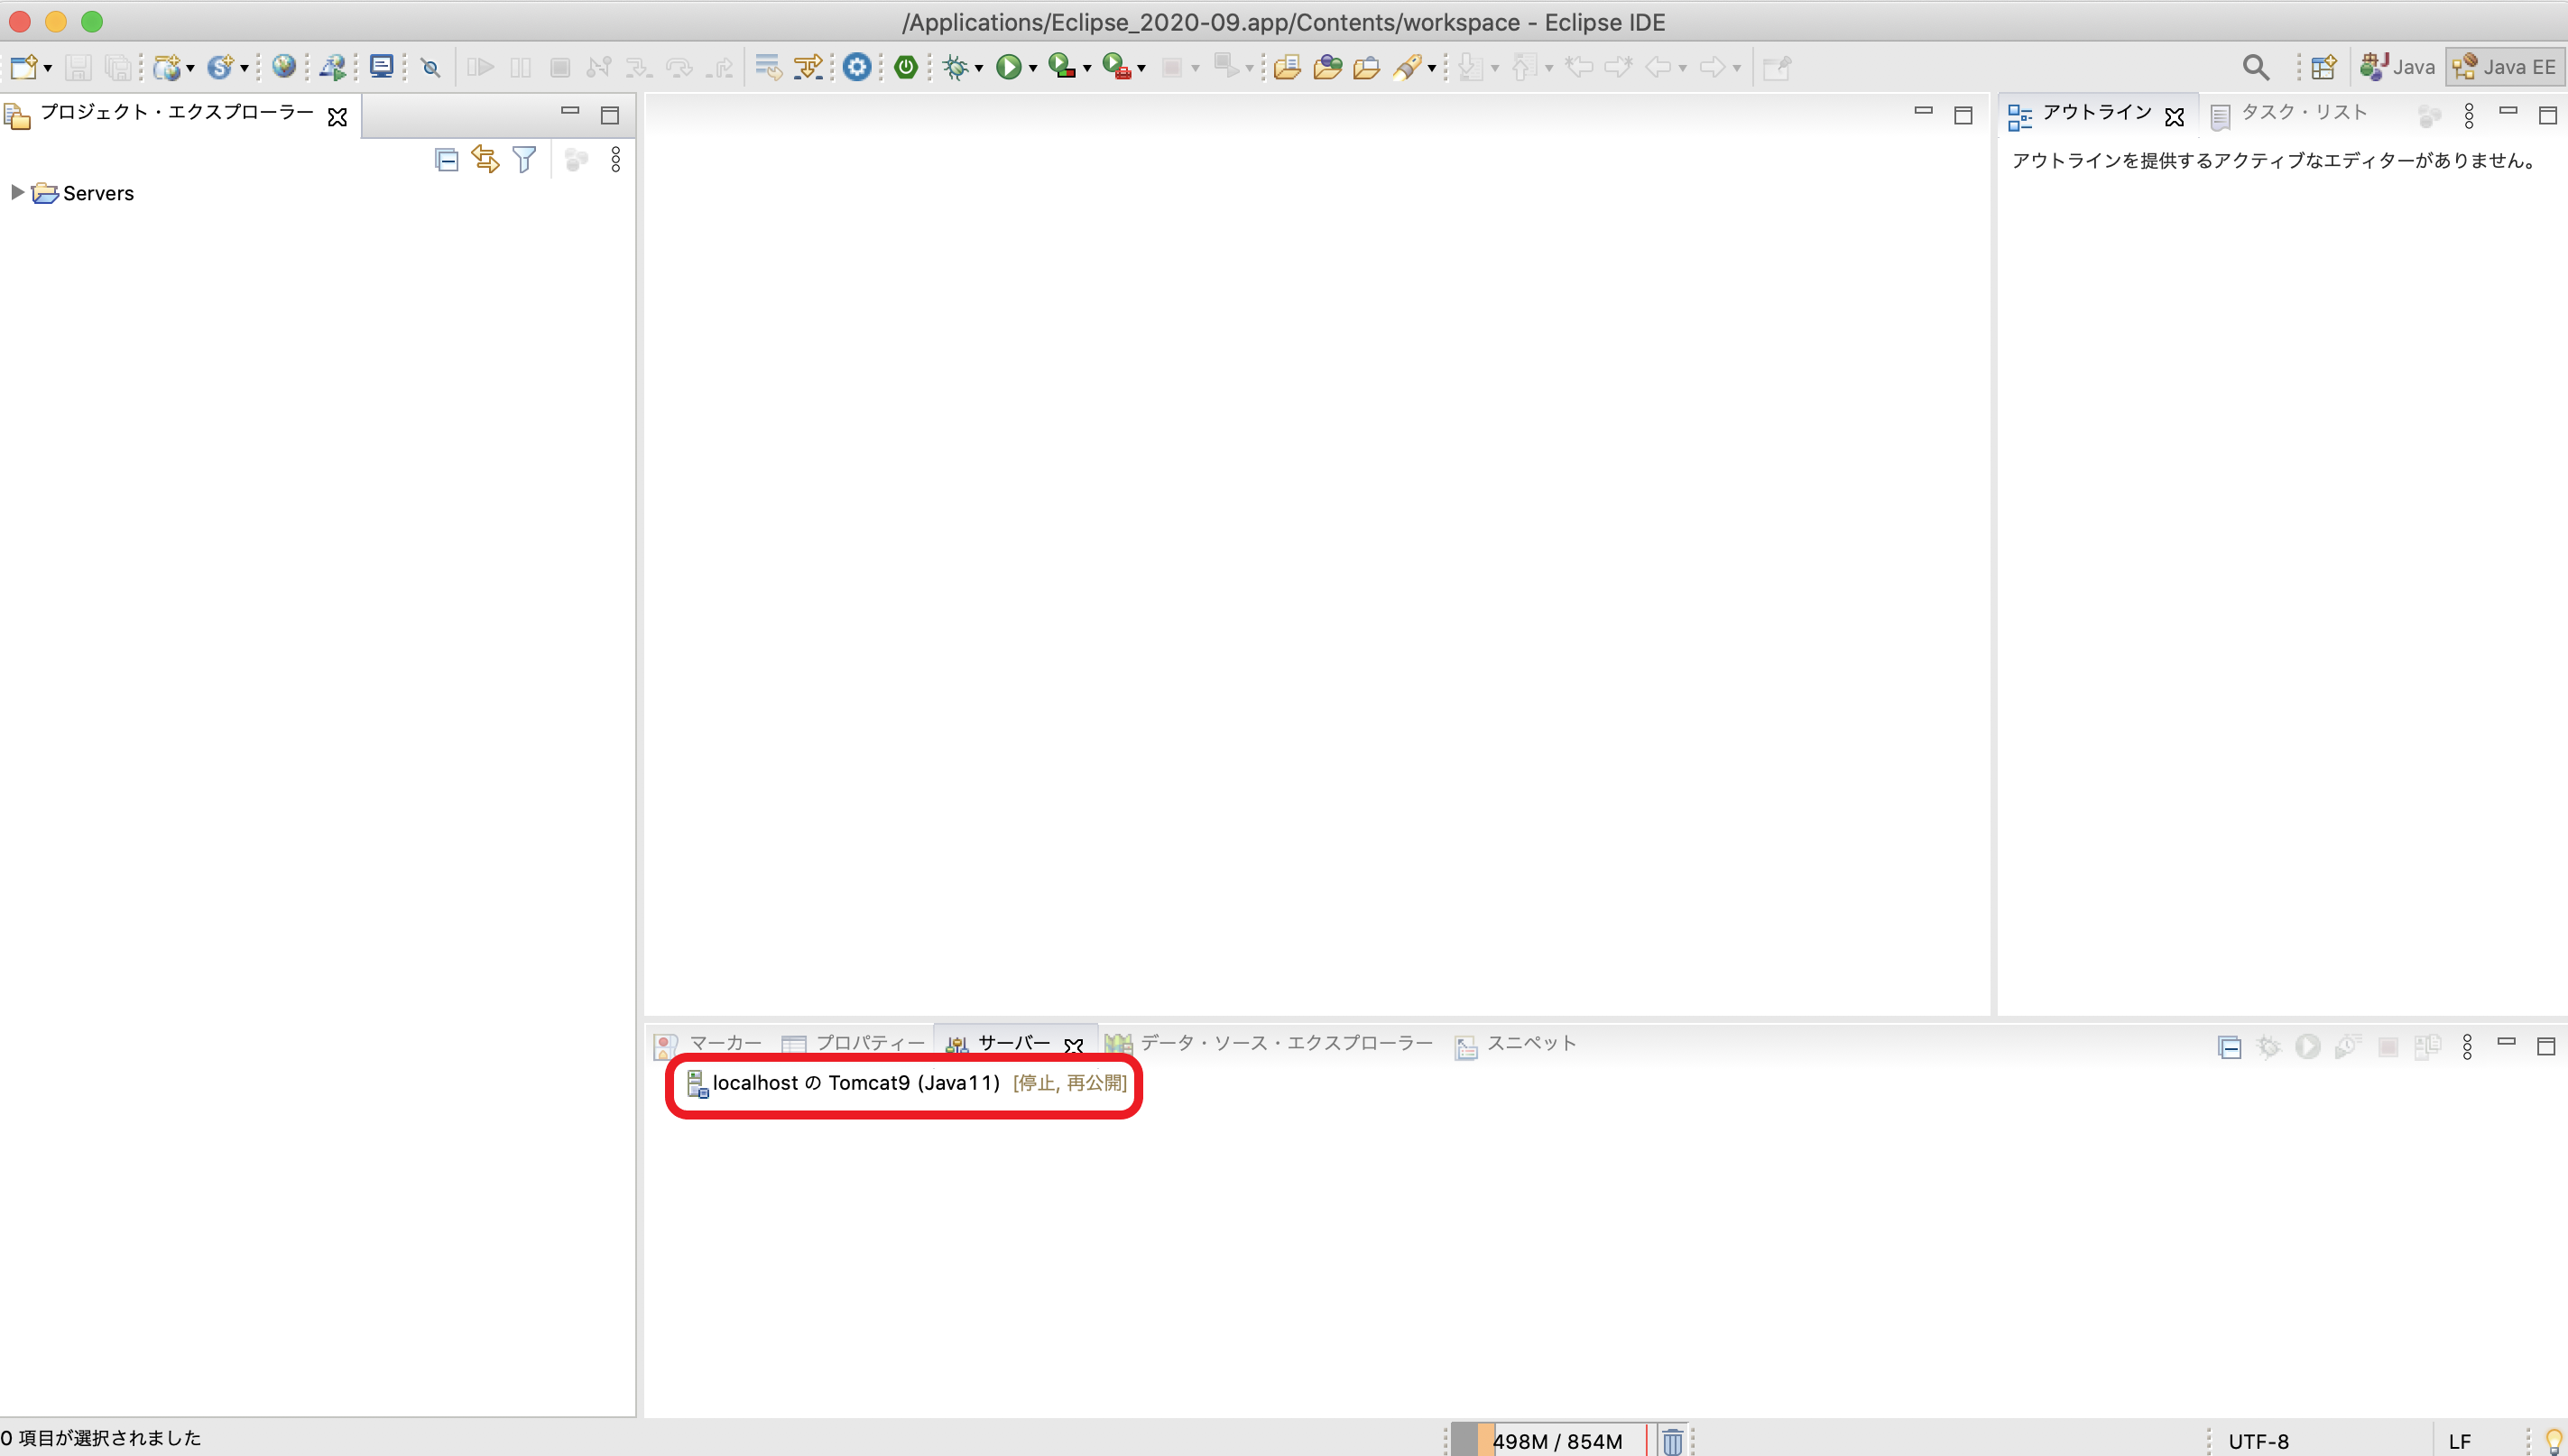Open the Coverage dropdown arrow

(x=1087, y=68)
